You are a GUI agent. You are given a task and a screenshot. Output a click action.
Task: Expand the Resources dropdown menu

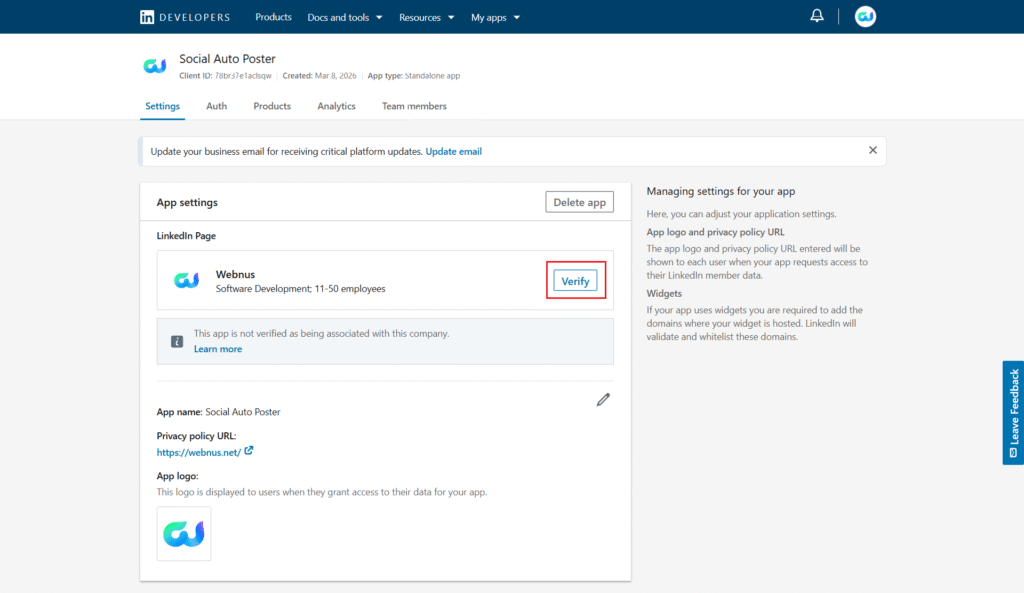[427, 17]
